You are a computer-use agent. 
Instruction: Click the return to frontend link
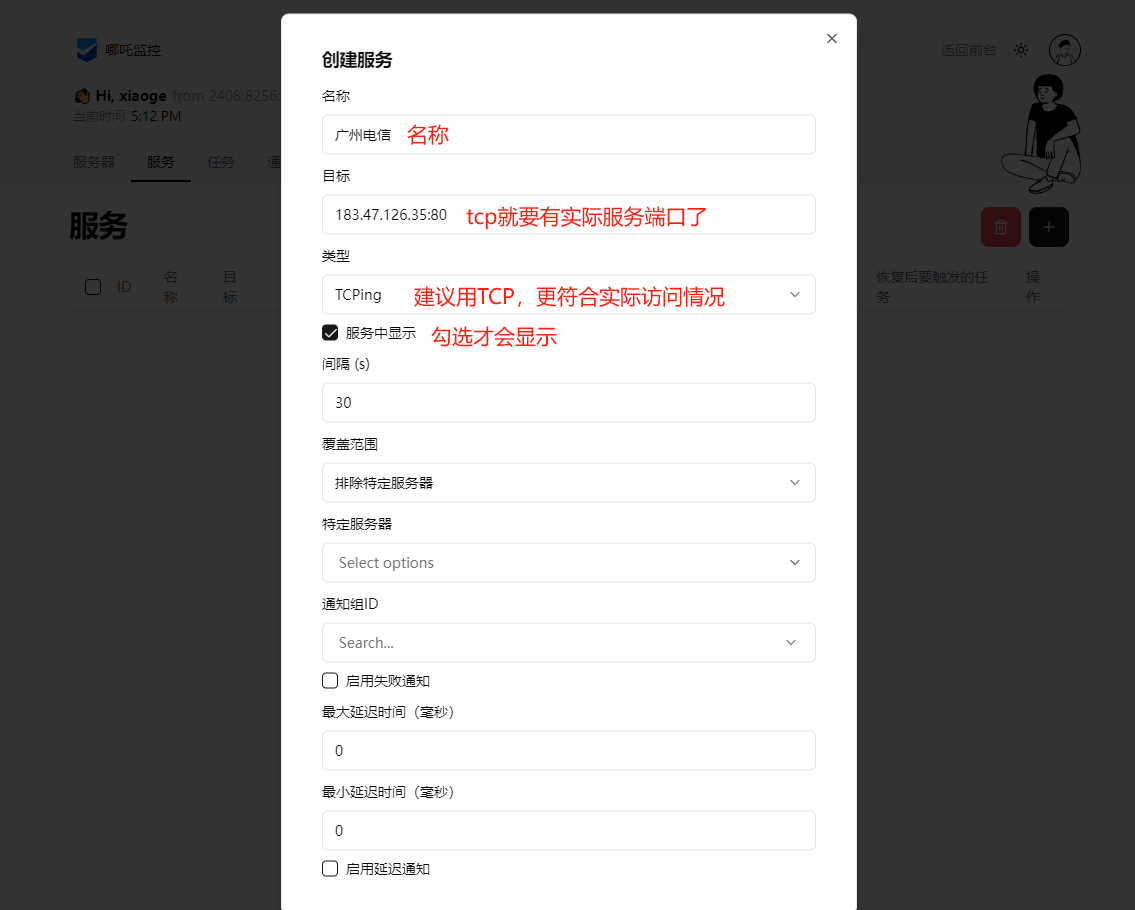click(968, 50)
